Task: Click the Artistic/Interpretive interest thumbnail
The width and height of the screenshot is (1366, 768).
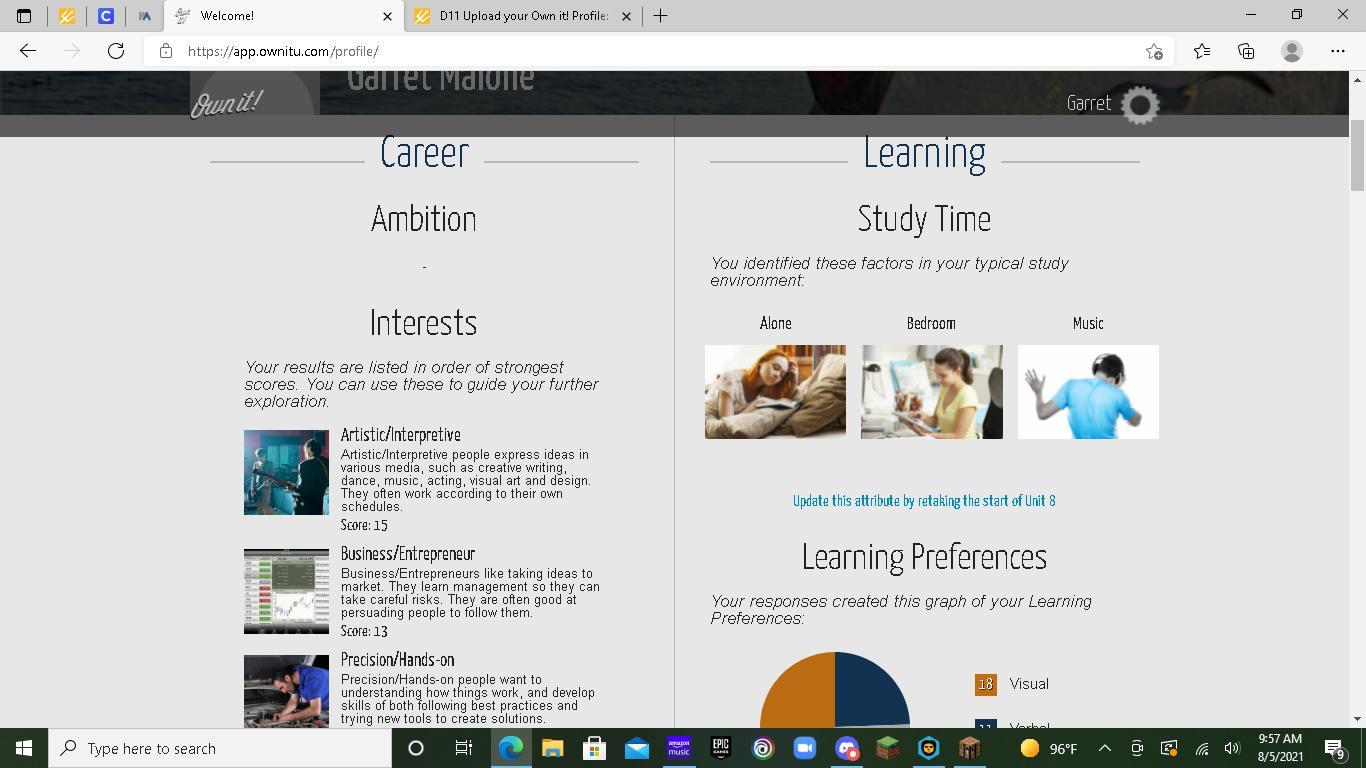Action: (286, 472)
